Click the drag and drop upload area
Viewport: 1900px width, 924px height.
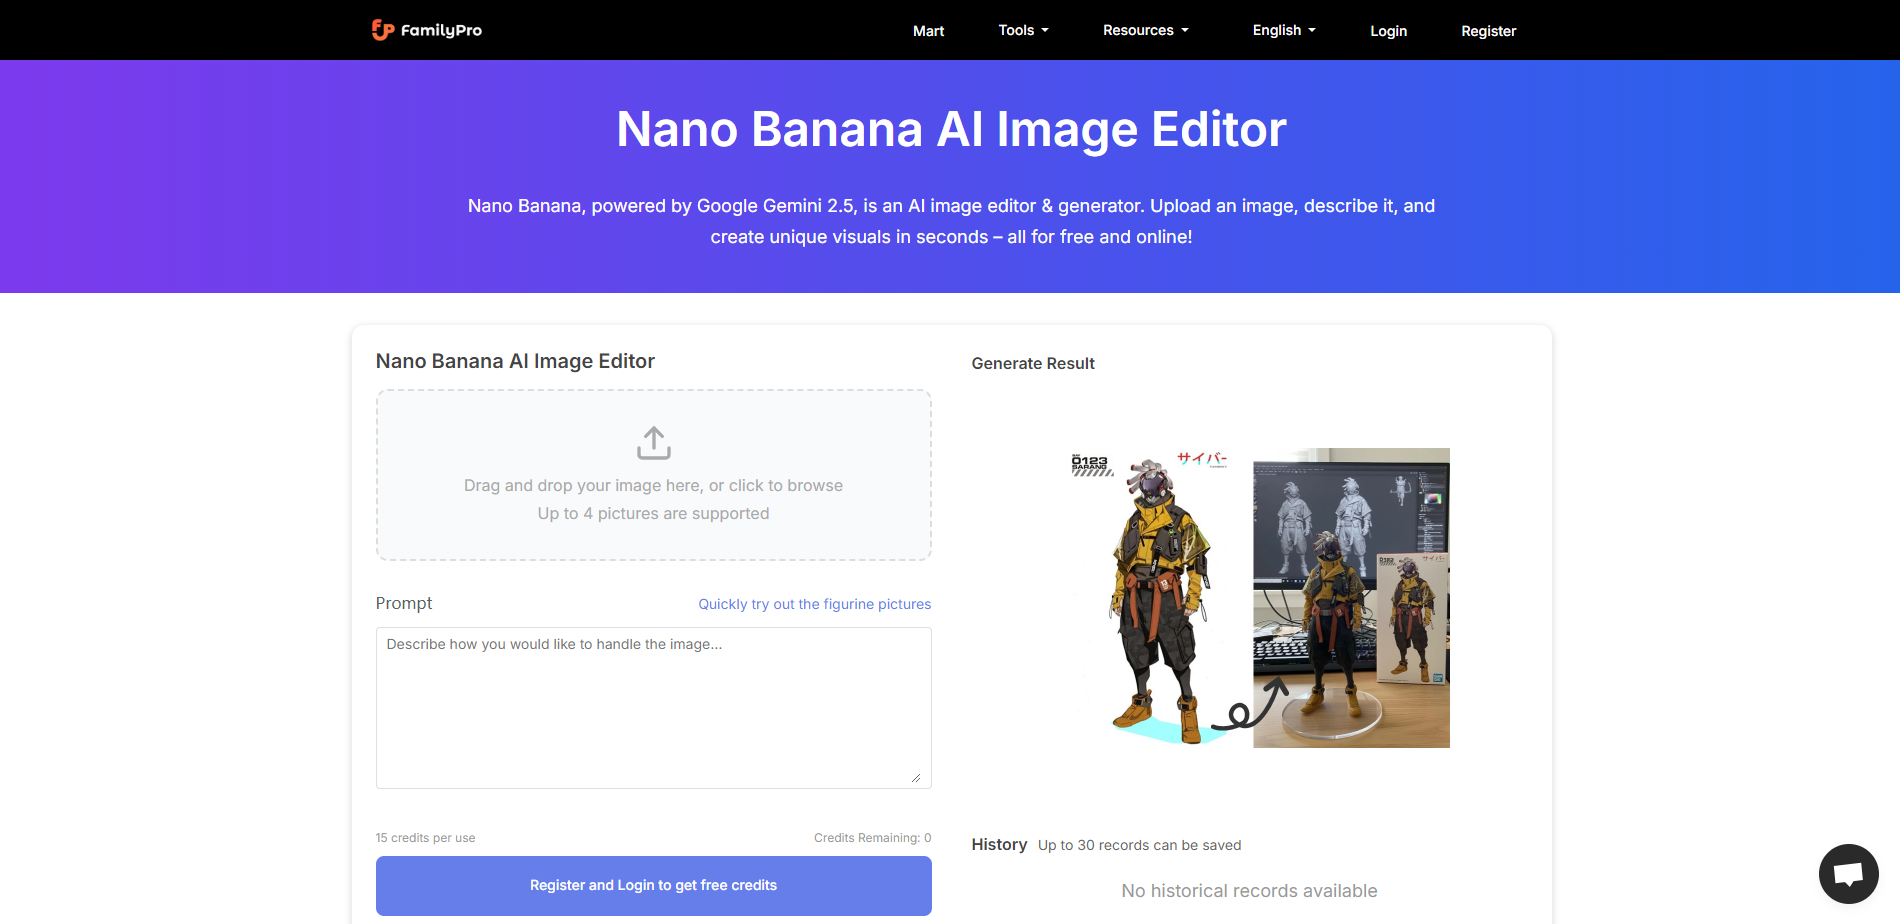click(x=653, y=475)
